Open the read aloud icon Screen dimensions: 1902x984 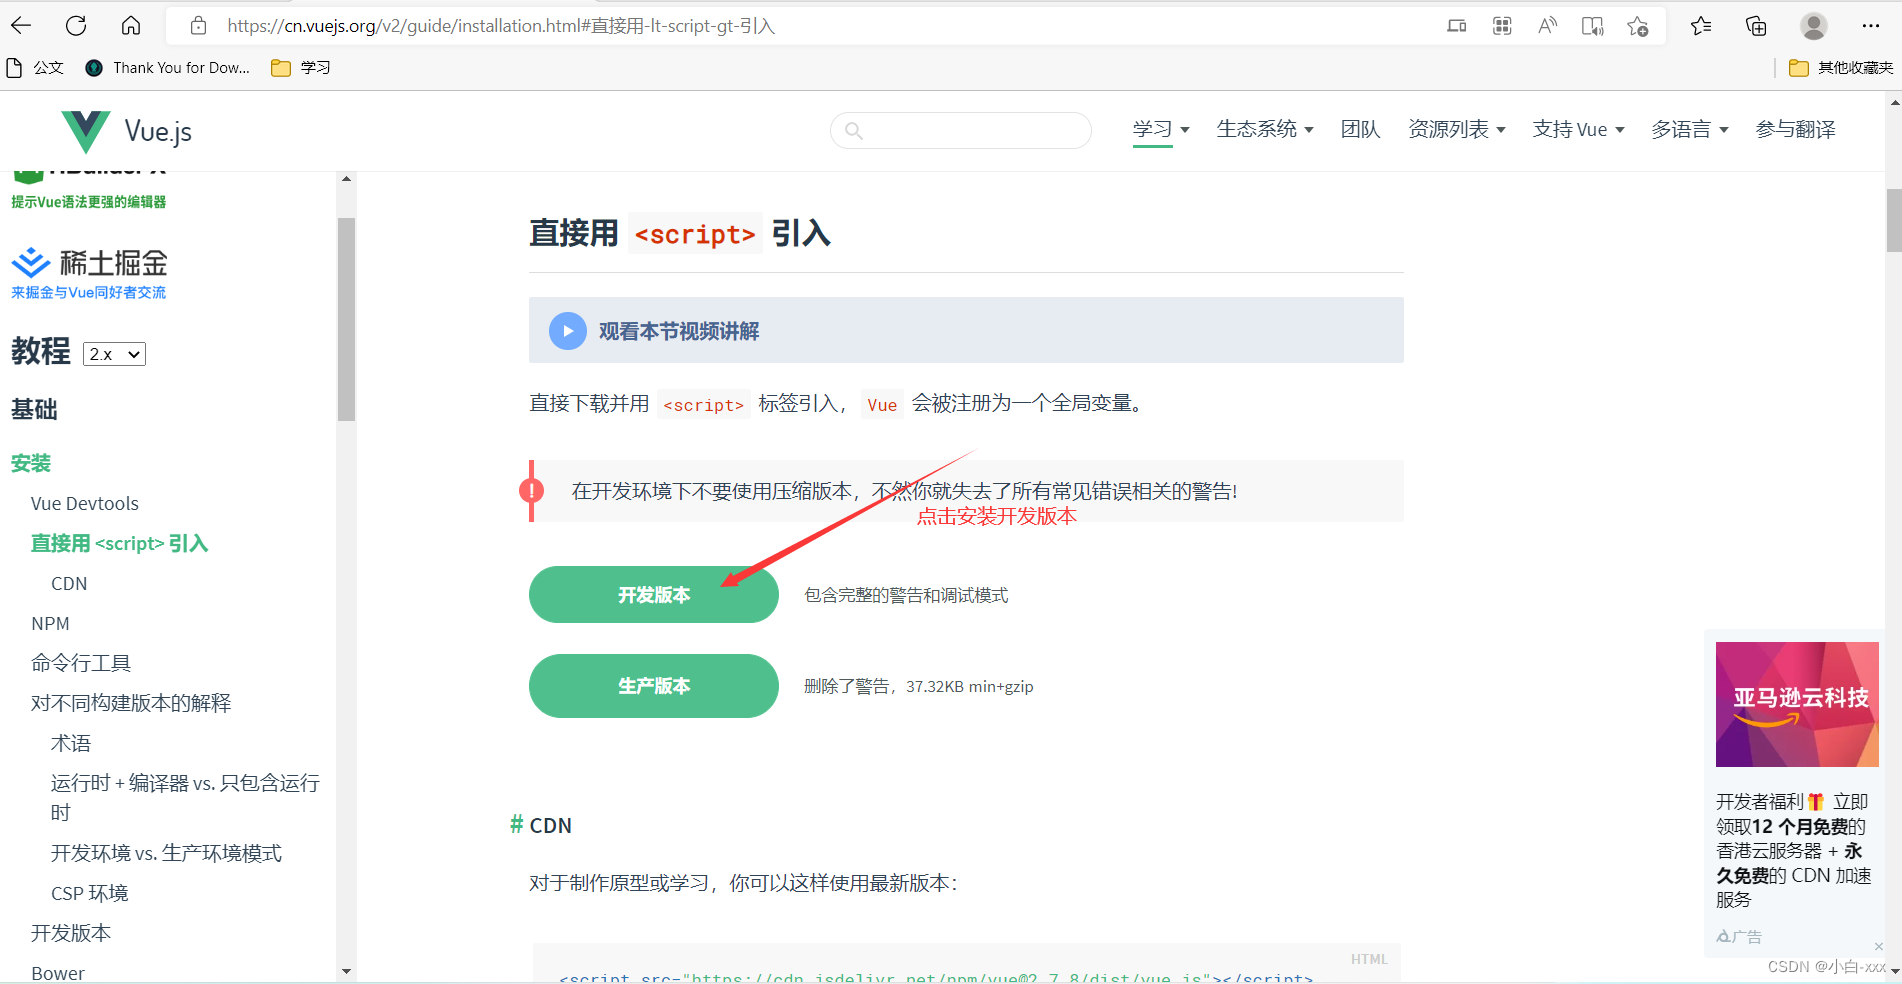pyautogui.click(x=1547, y=26)
